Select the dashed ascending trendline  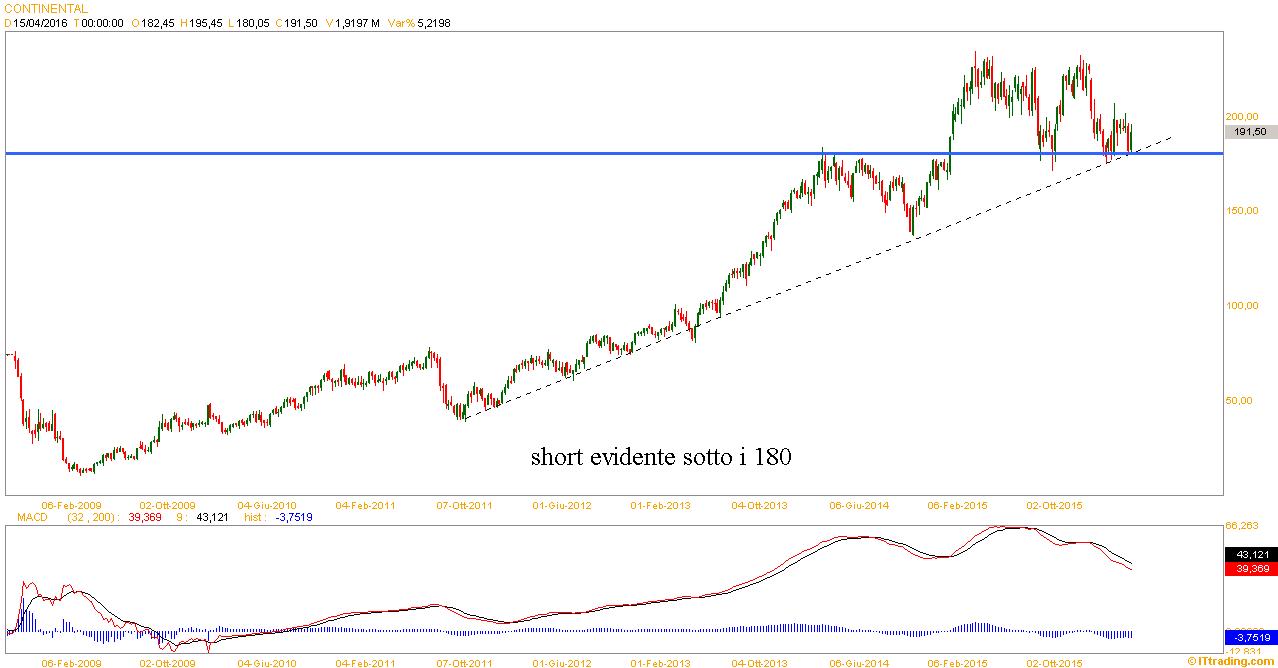(x=800, y=279)
